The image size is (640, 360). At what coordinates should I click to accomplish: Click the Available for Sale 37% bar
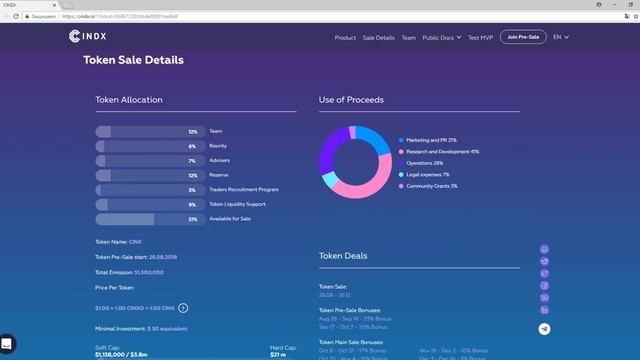151,219
